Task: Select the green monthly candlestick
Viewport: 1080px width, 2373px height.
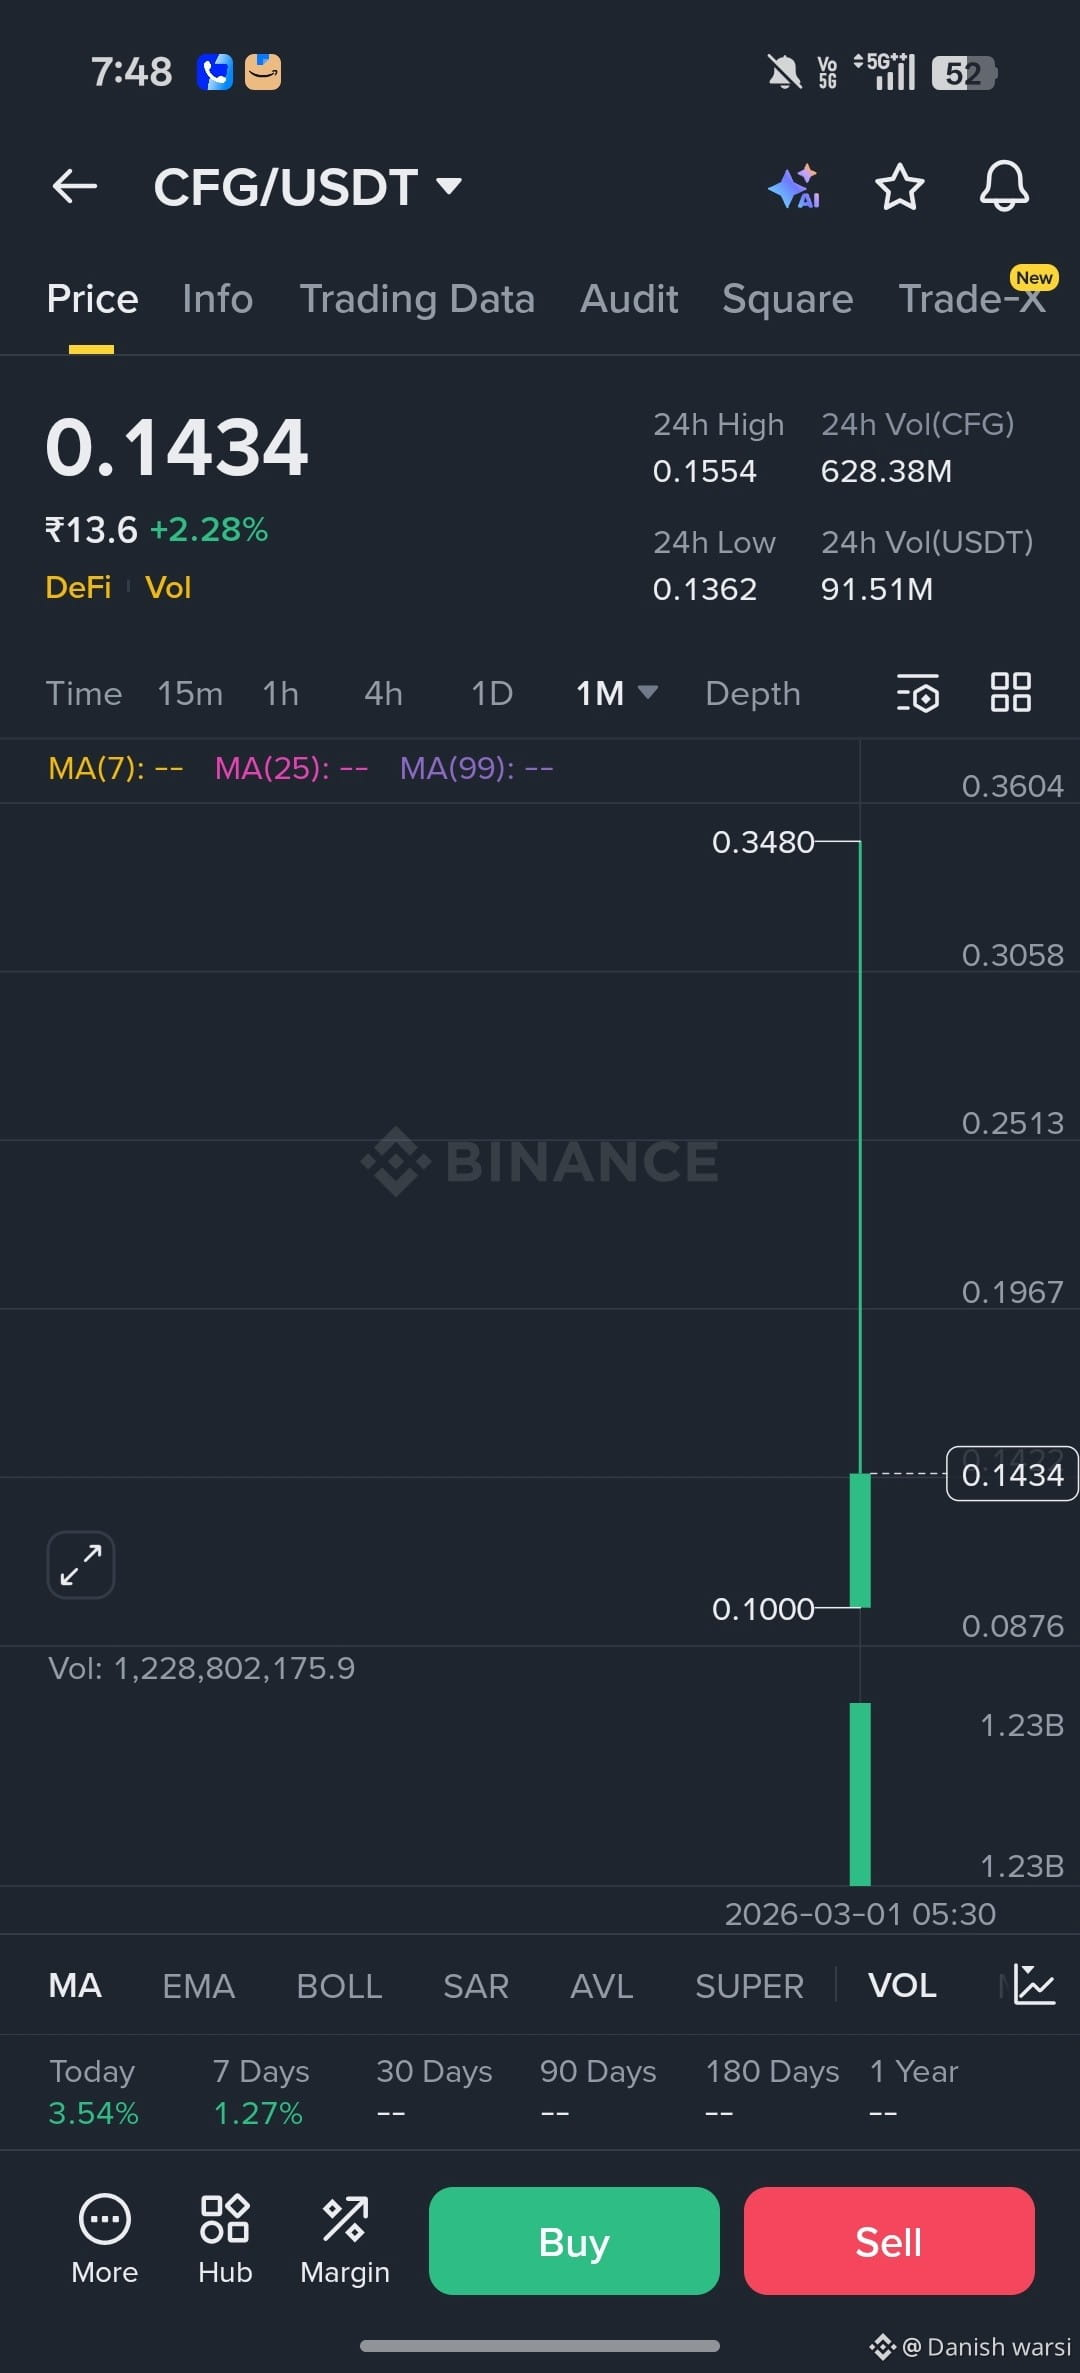Action: click(860, 1540)
